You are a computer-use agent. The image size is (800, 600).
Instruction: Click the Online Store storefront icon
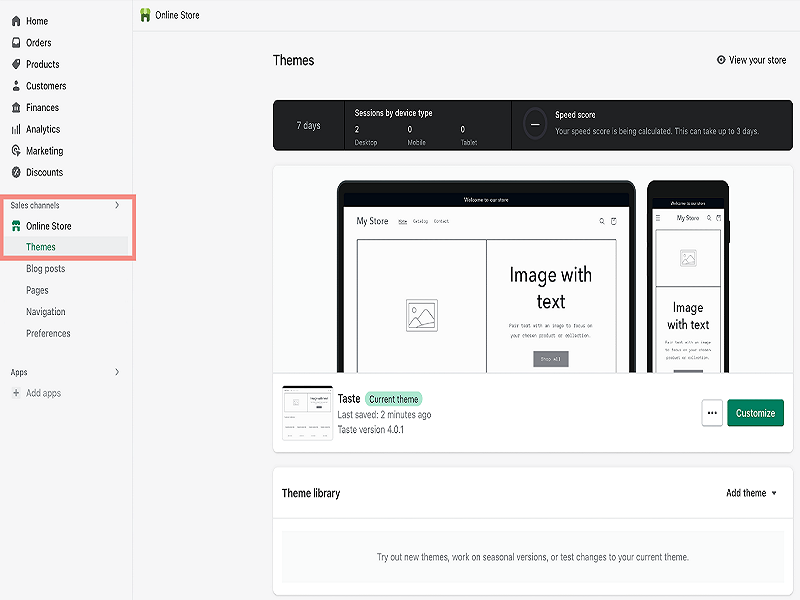(14, 225)
